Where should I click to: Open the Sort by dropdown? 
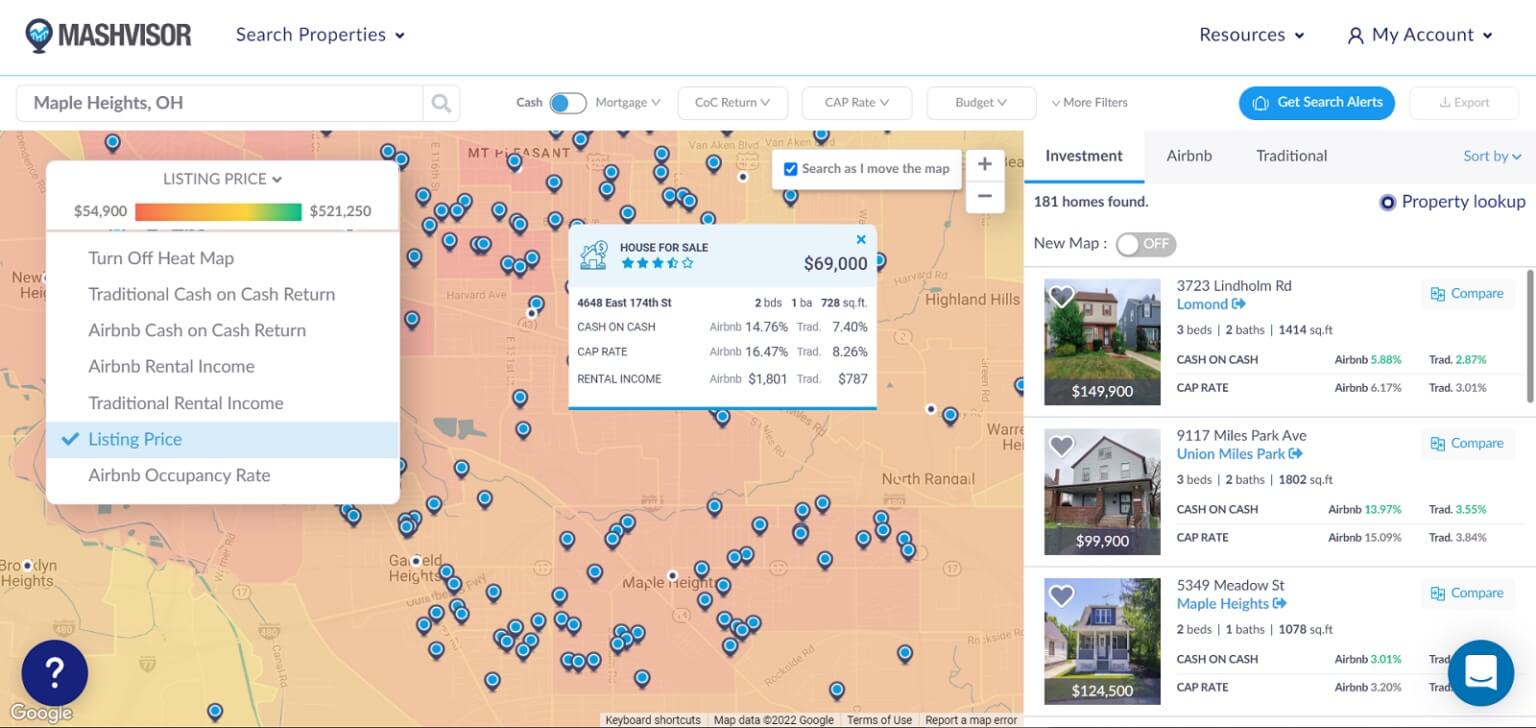[x=1491, y=156]
